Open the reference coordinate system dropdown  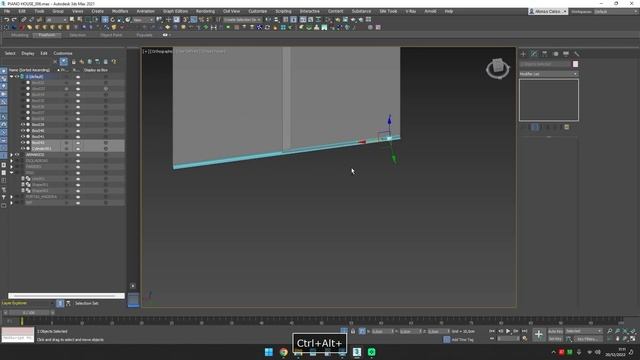pyautogui.click(x=144, y=20)
